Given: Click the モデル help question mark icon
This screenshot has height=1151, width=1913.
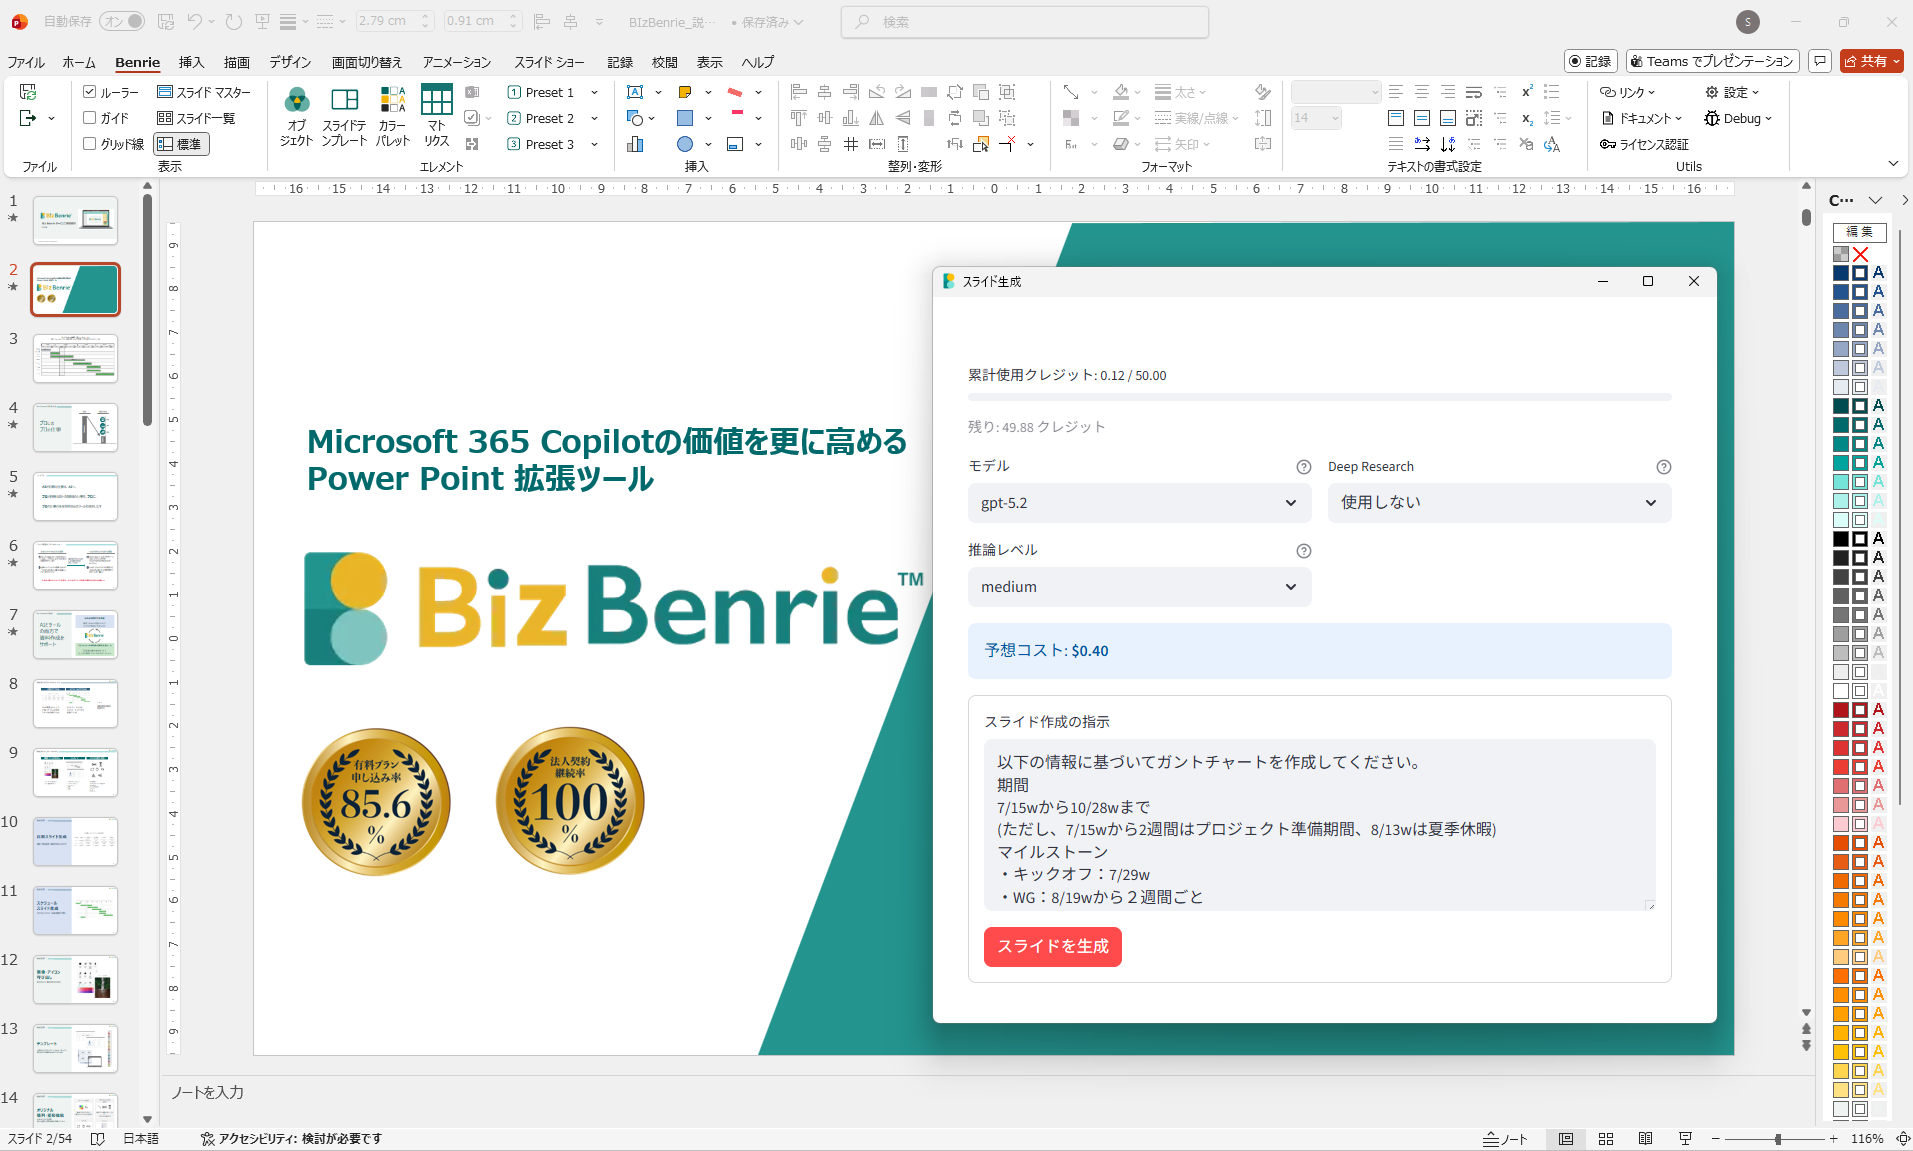Looking at the screenshot, I should click(1303, 467).
